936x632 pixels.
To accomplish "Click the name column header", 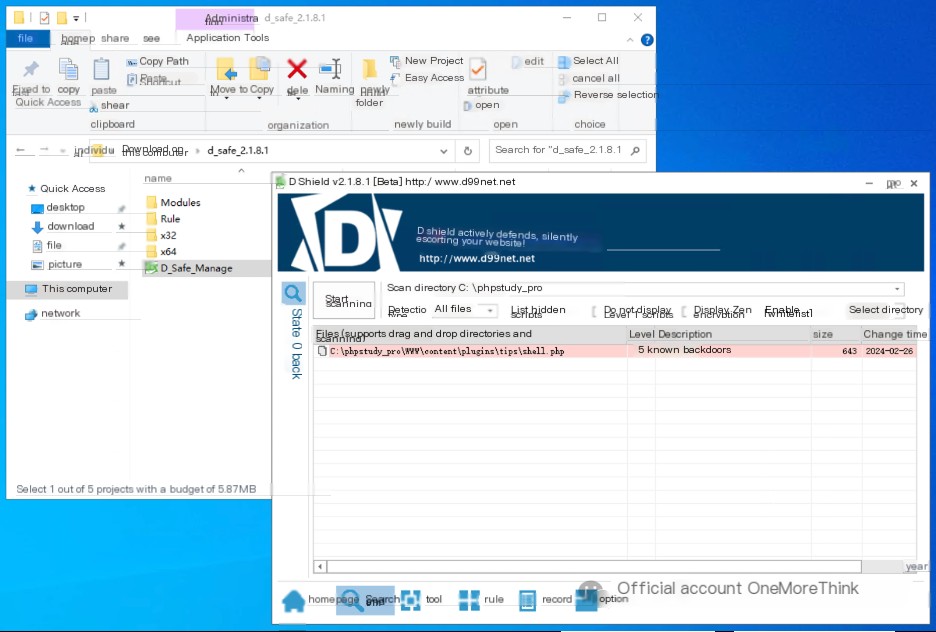I will (x=158, y=178).
